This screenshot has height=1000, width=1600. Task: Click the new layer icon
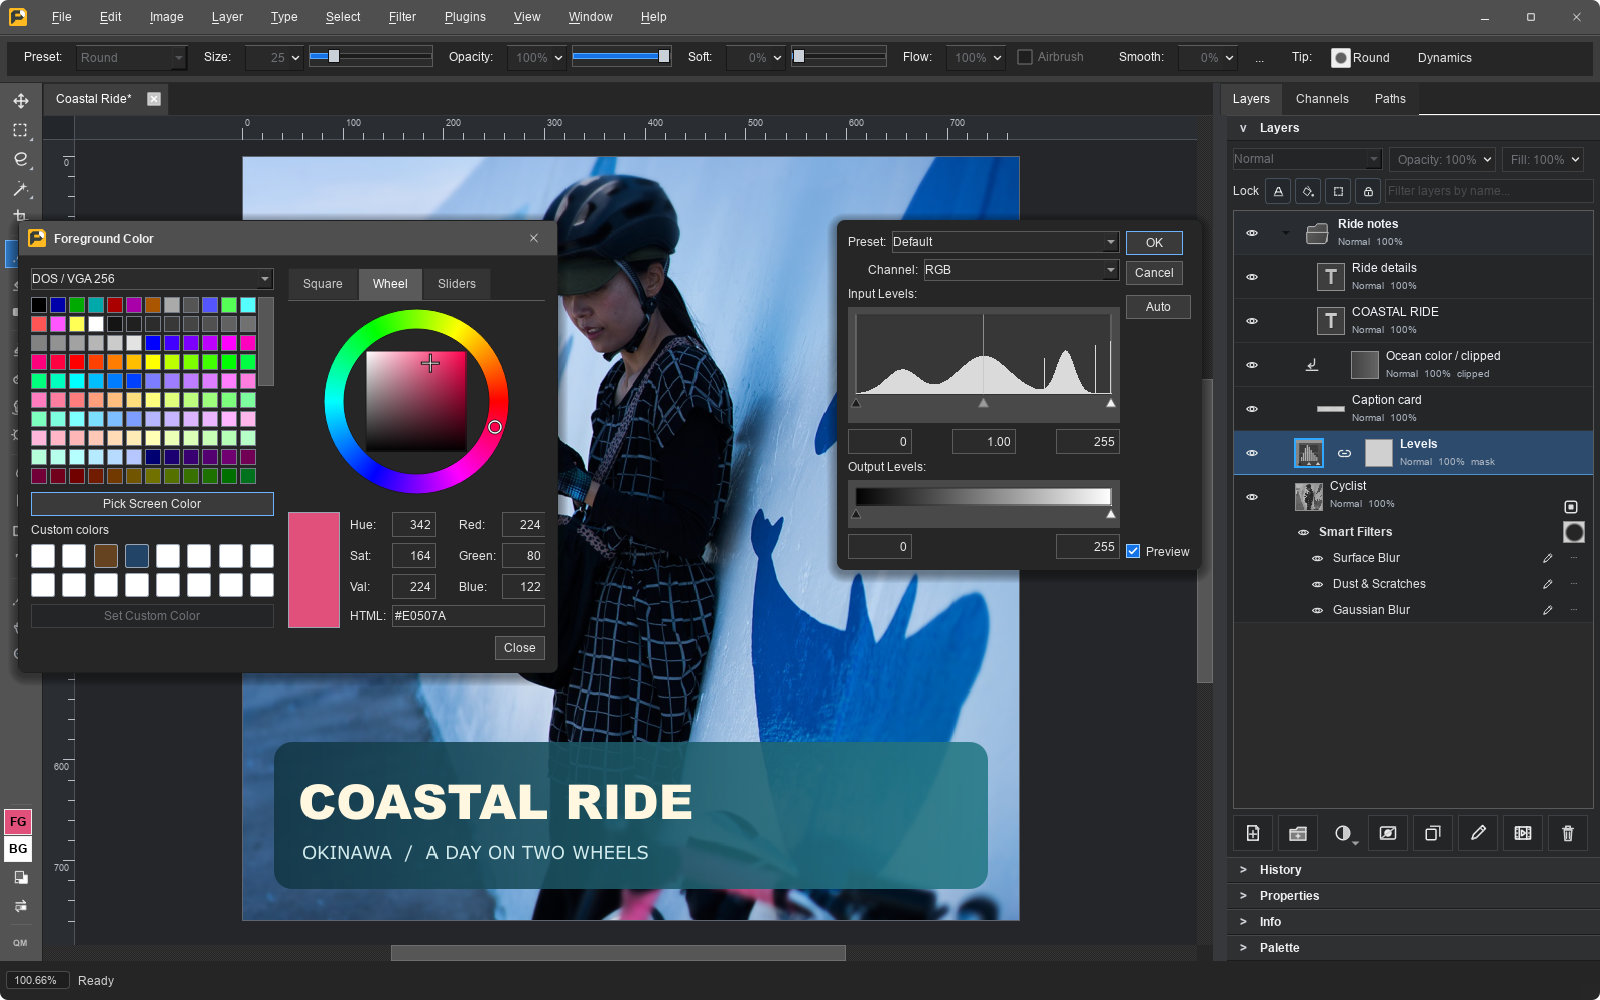click(1253, 833)
